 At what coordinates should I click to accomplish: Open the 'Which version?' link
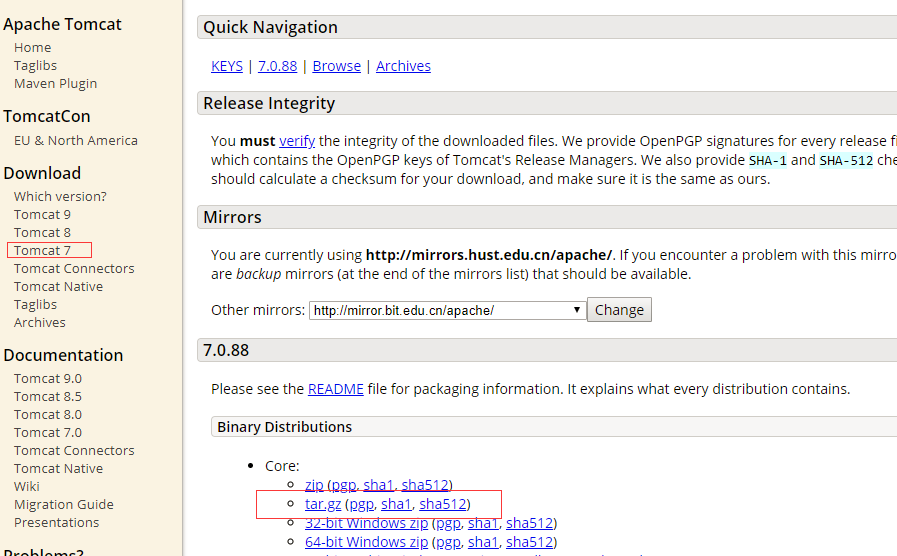pos(60,196)
